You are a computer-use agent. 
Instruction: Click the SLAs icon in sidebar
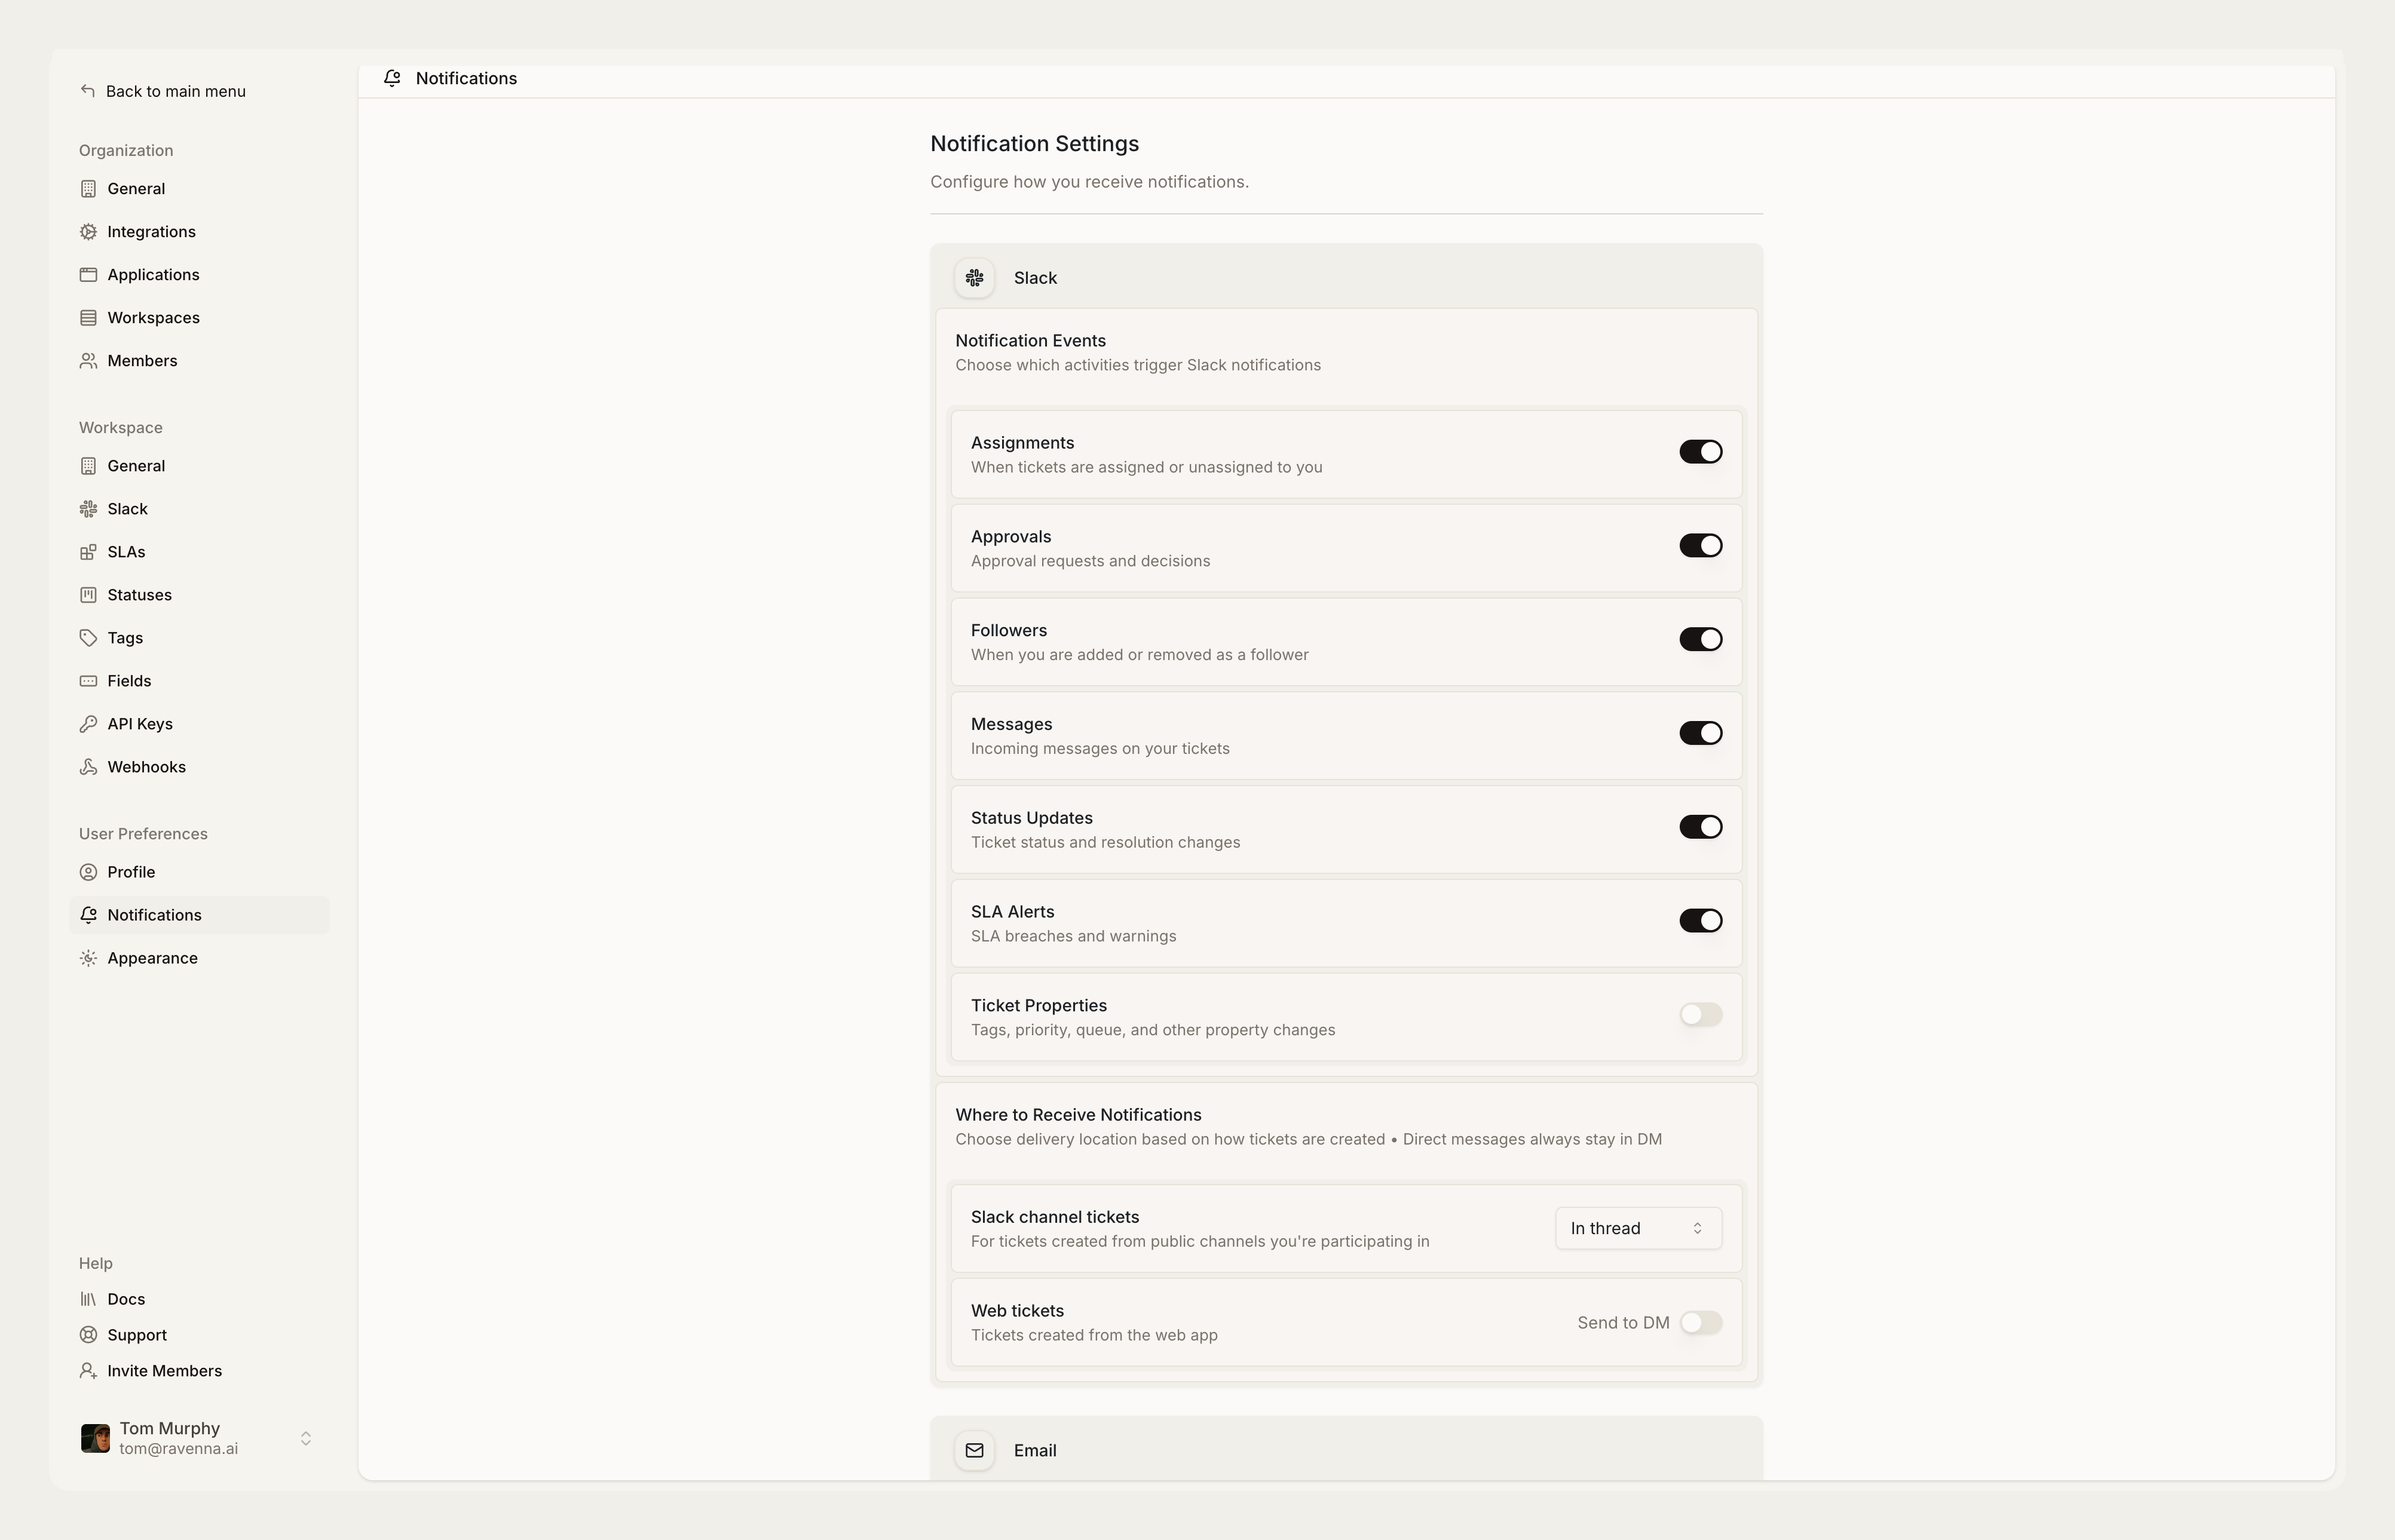click(x=88, y=552)
